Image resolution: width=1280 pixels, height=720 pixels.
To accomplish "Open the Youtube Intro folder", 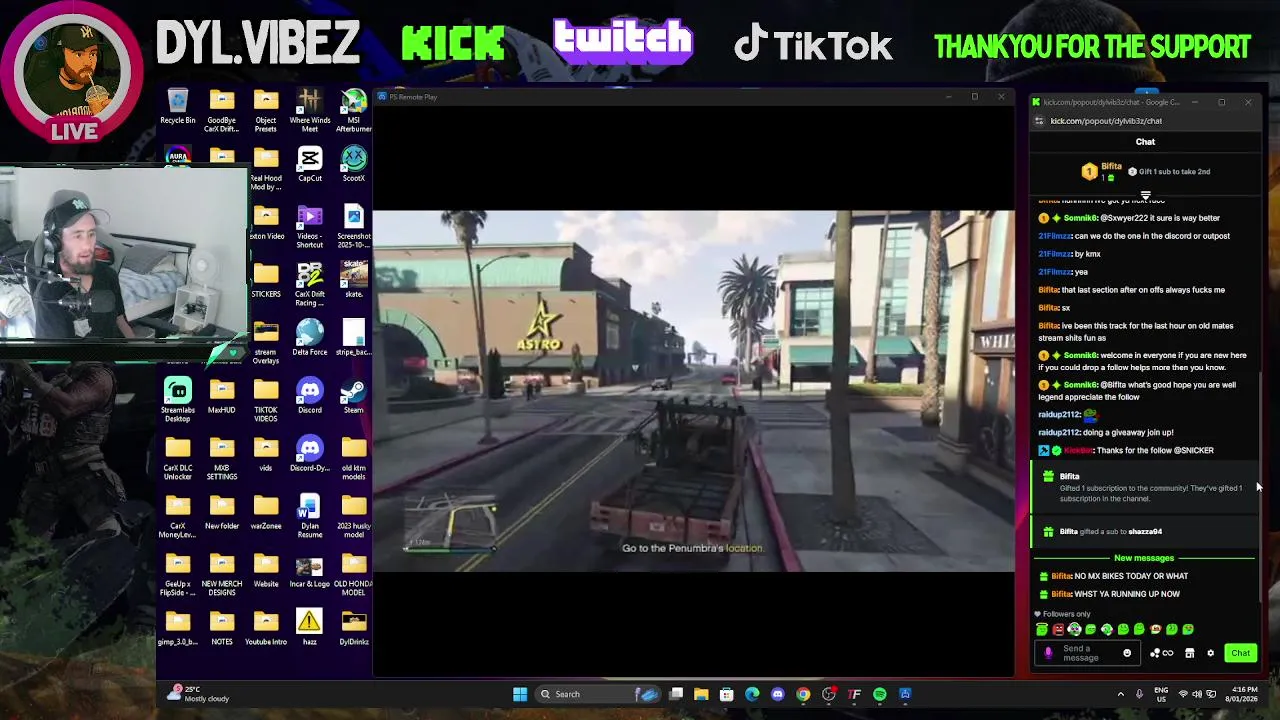I will click(266, 627).
